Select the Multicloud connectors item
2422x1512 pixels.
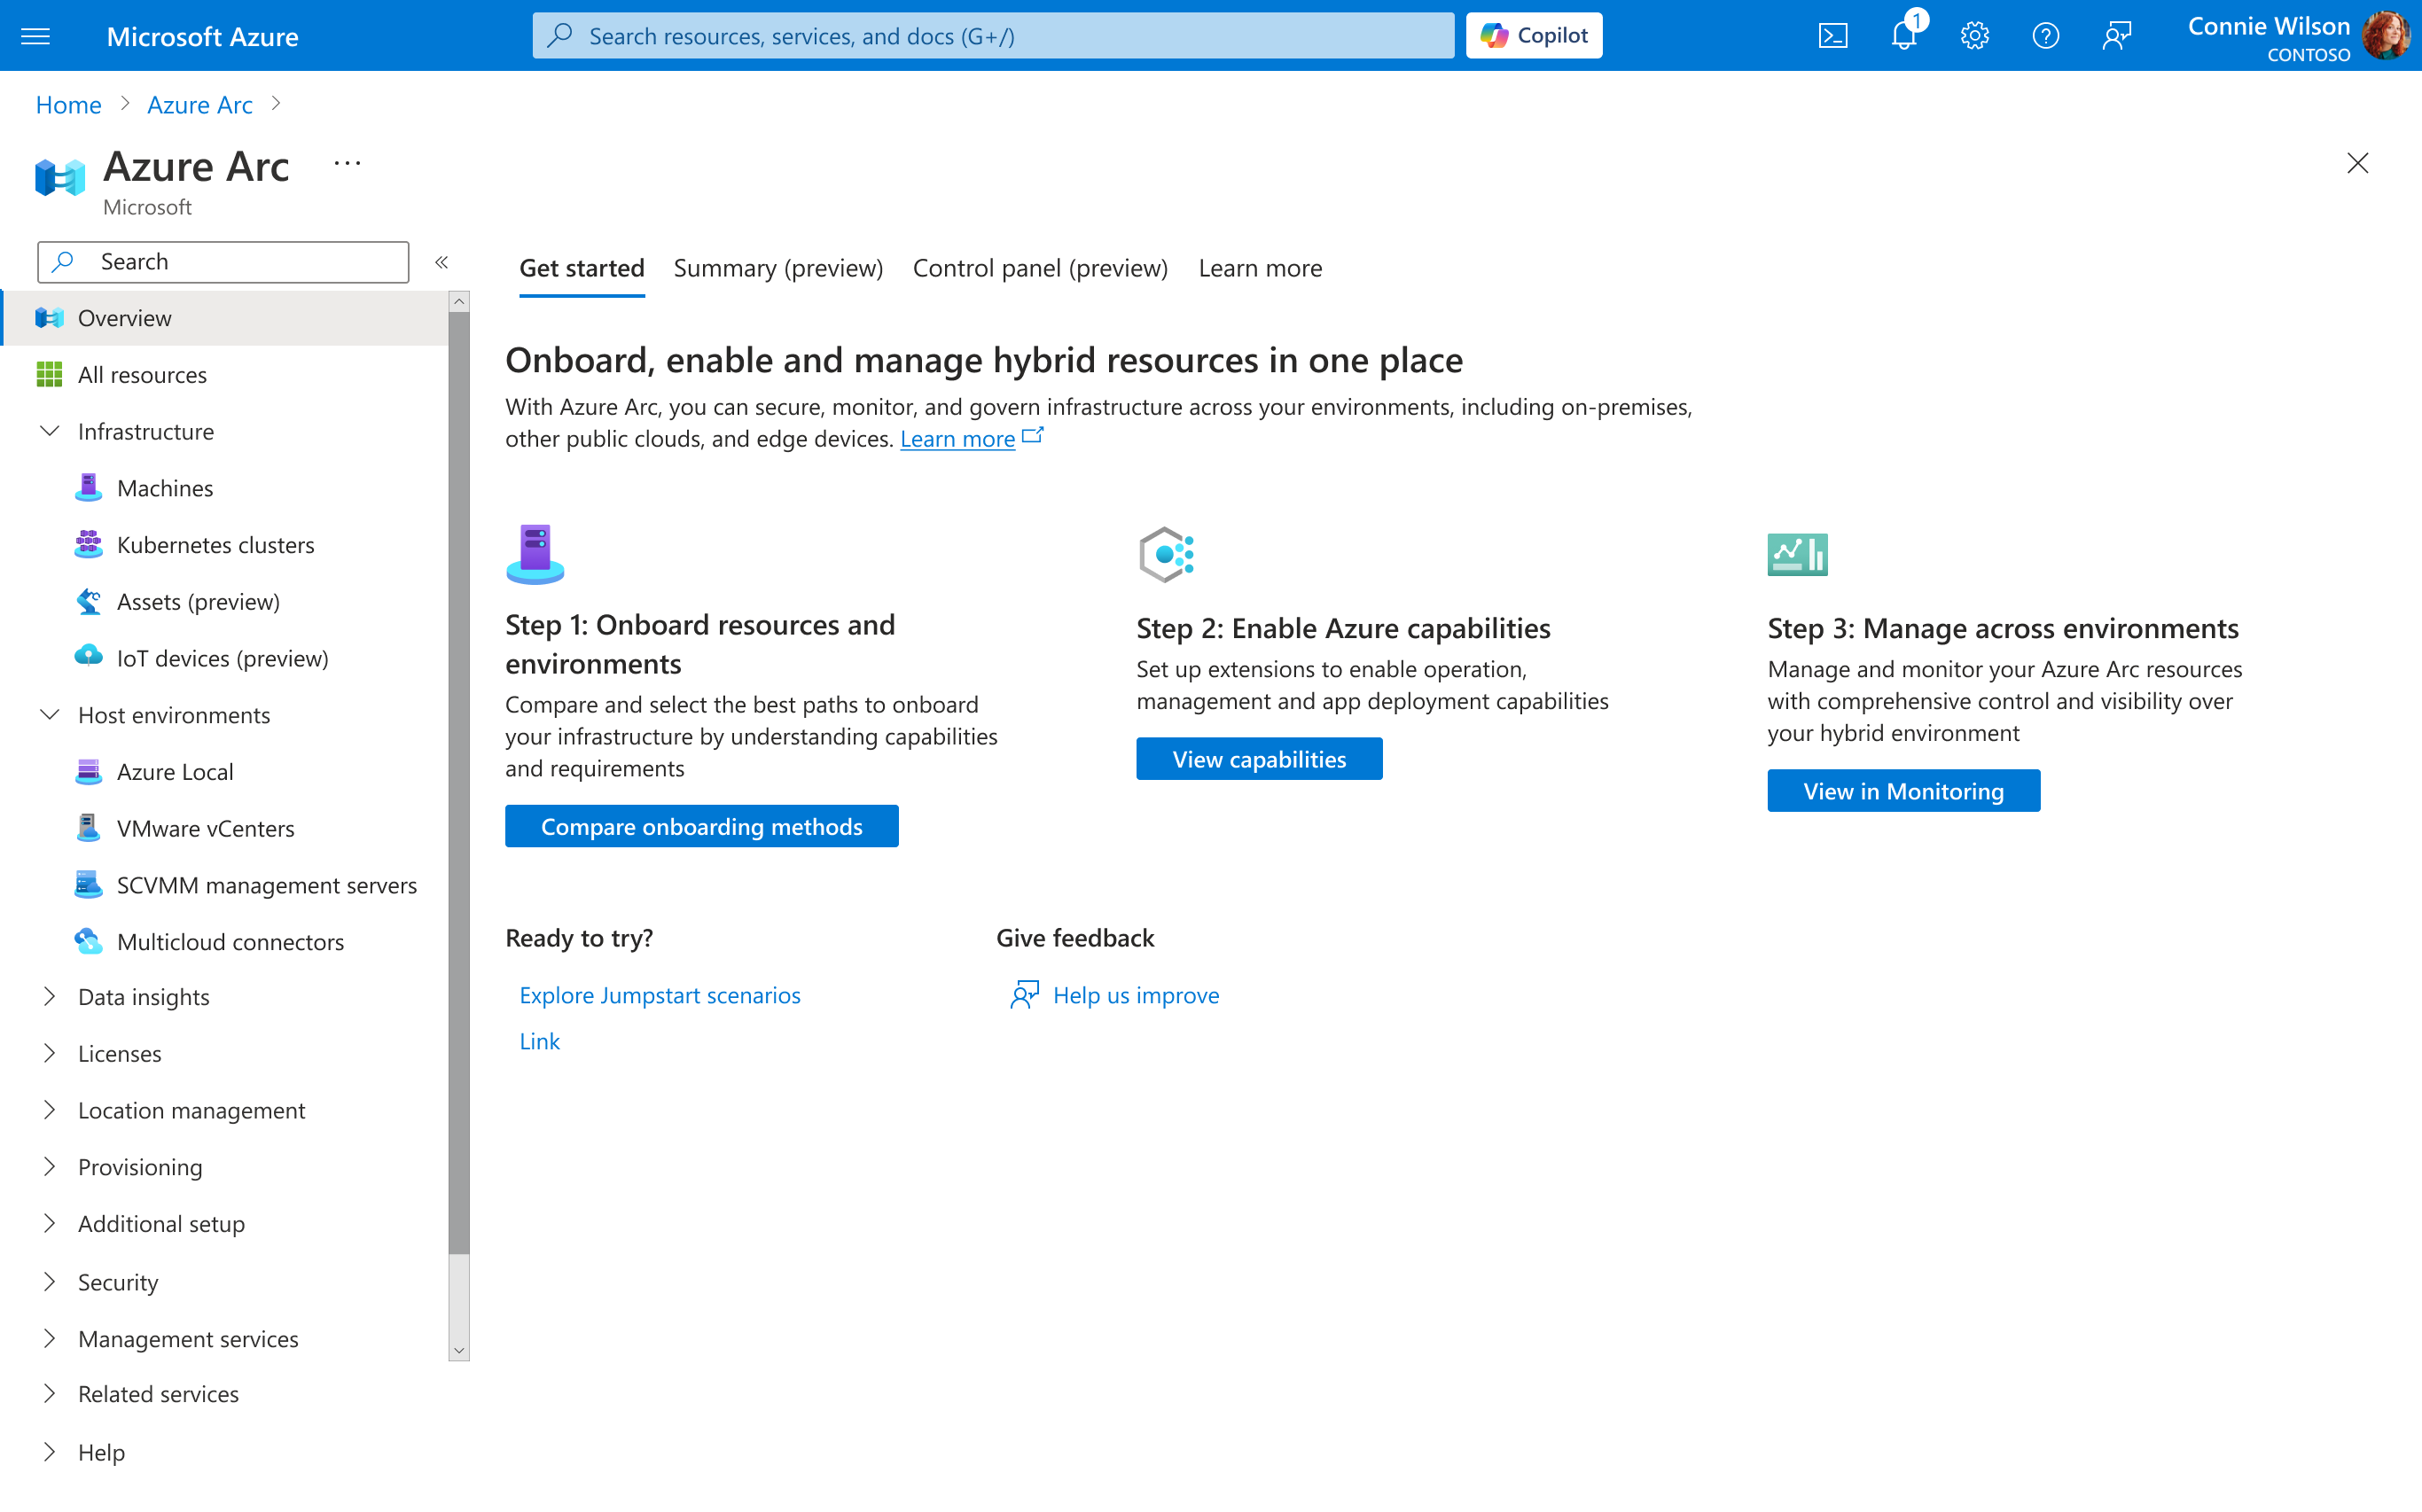(230, 941)
